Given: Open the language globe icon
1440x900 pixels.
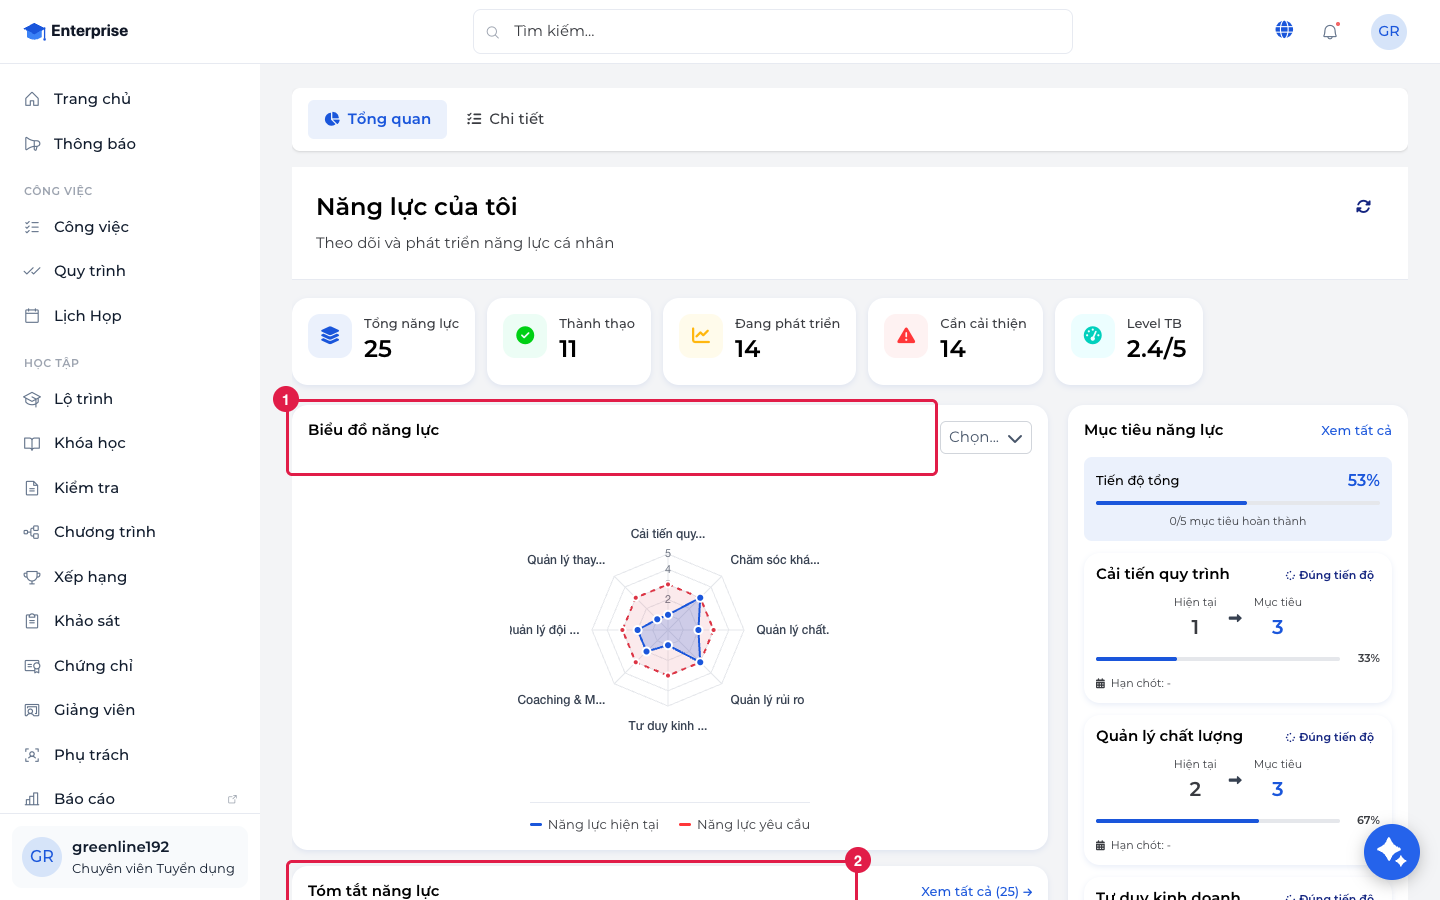Looking at the screenshot, I should pos(1284,30).
